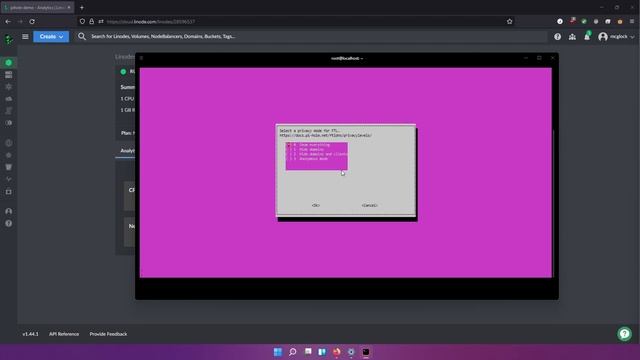
Task: Open the help question-mark icon in header
Action: point(558,37)
